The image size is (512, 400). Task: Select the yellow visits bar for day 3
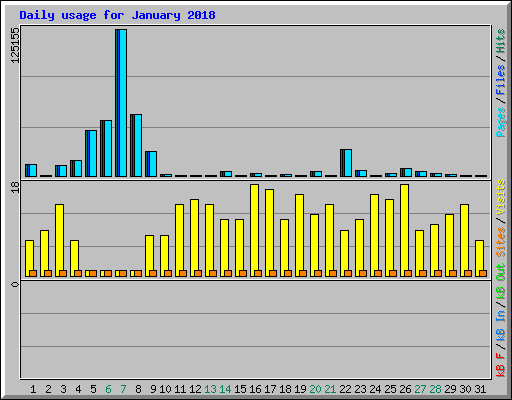pos(59,240)
